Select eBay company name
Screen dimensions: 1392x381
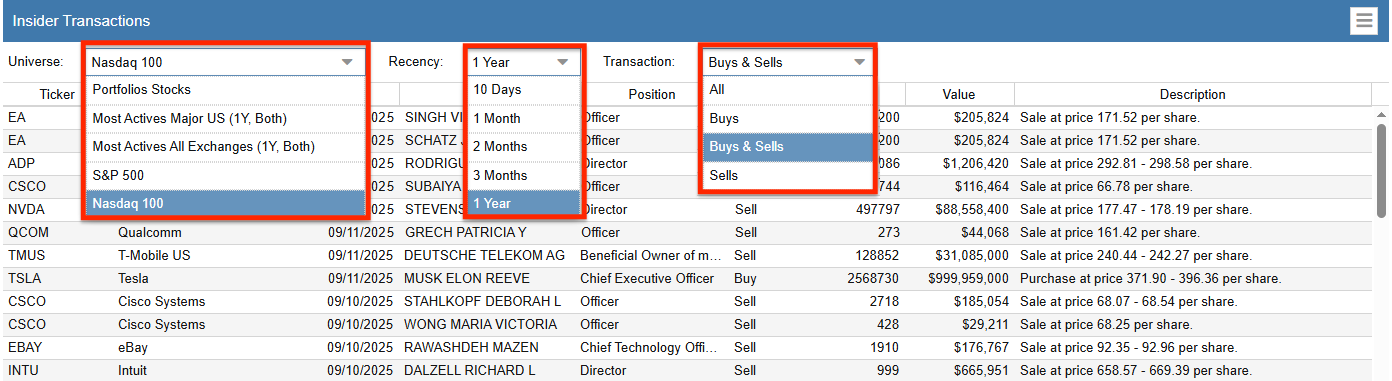(133, 347)
